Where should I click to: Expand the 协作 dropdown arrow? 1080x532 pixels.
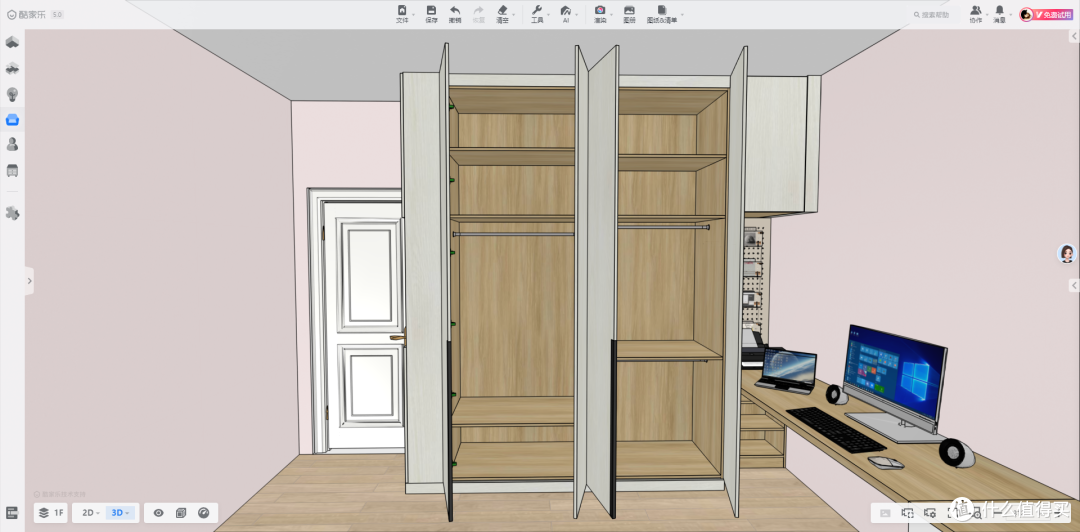(x=987, y=14)
